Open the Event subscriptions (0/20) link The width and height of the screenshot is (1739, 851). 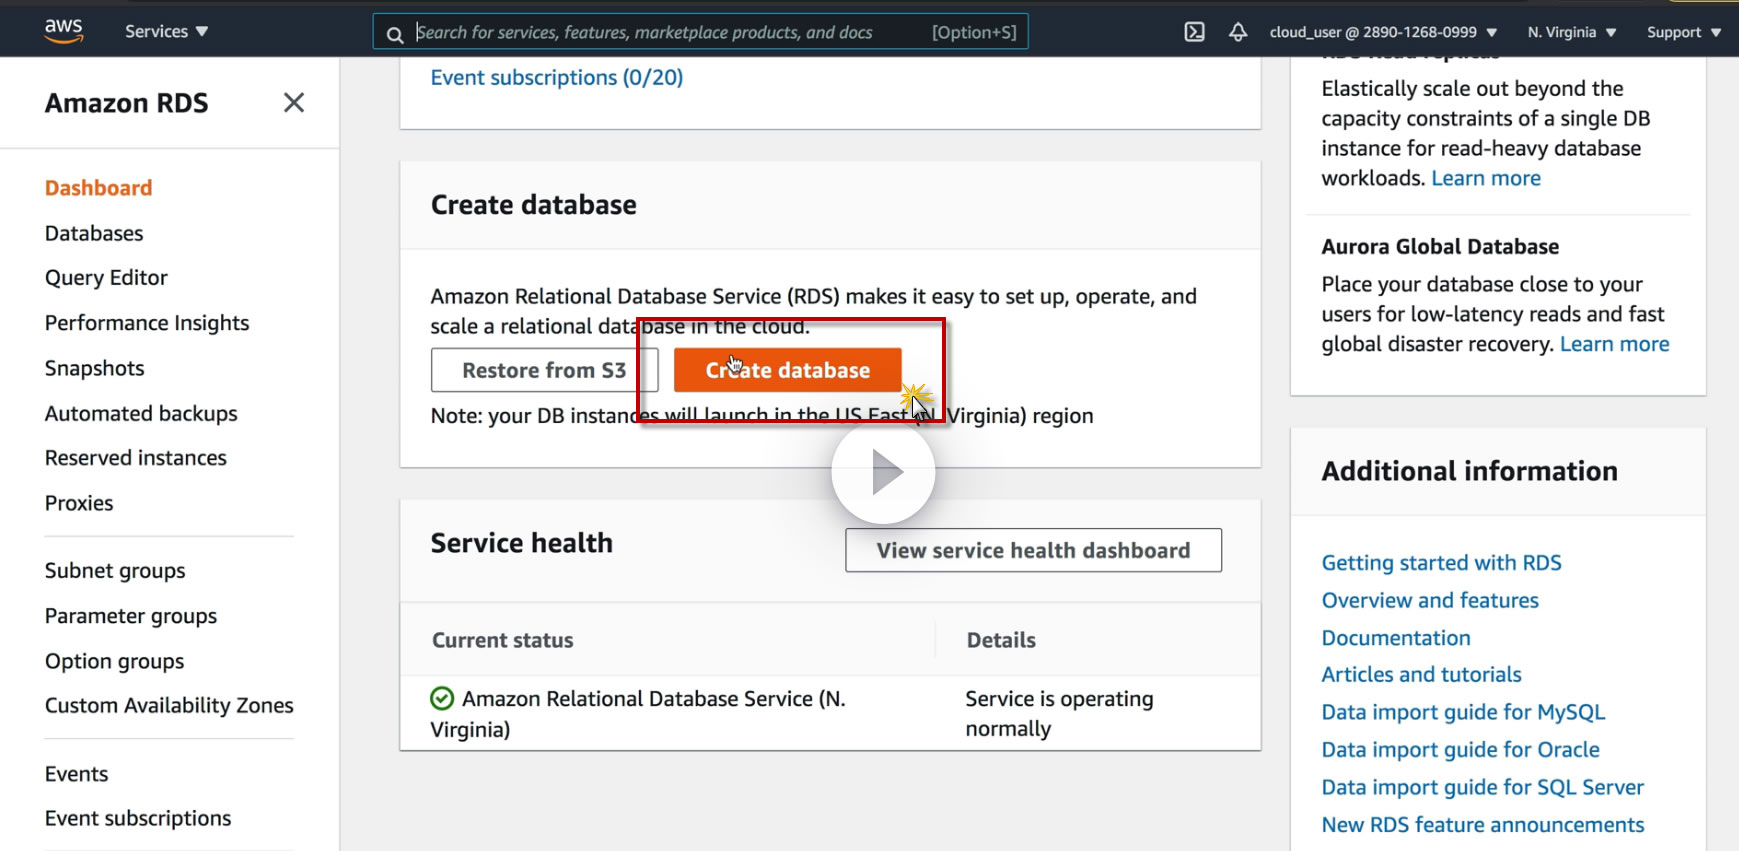(x=557, y=78)
